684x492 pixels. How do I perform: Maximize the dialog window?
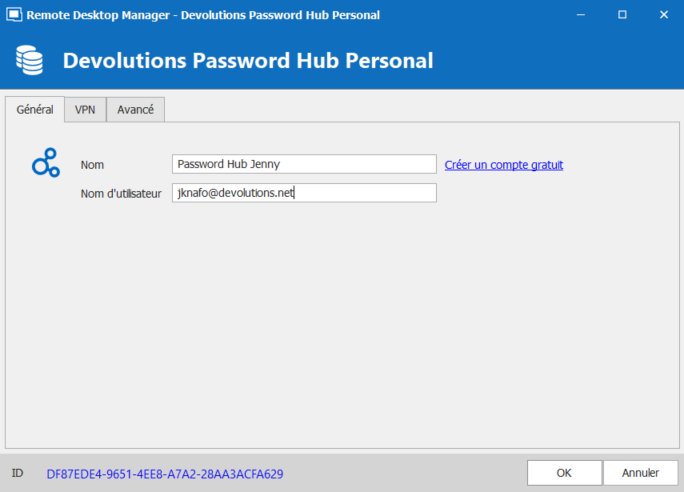pyautogui.click(x=621, y=15)
